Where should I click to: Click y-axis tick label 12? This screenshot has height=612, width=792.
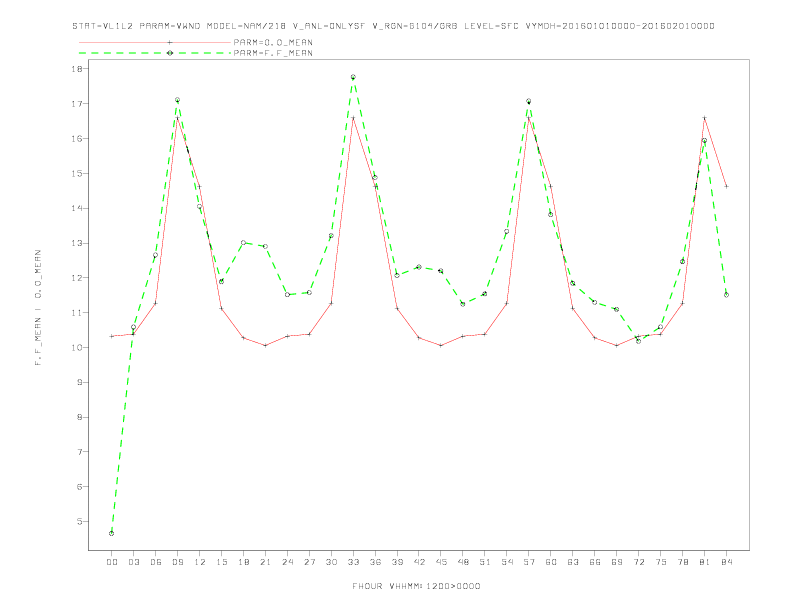(79, 278)
